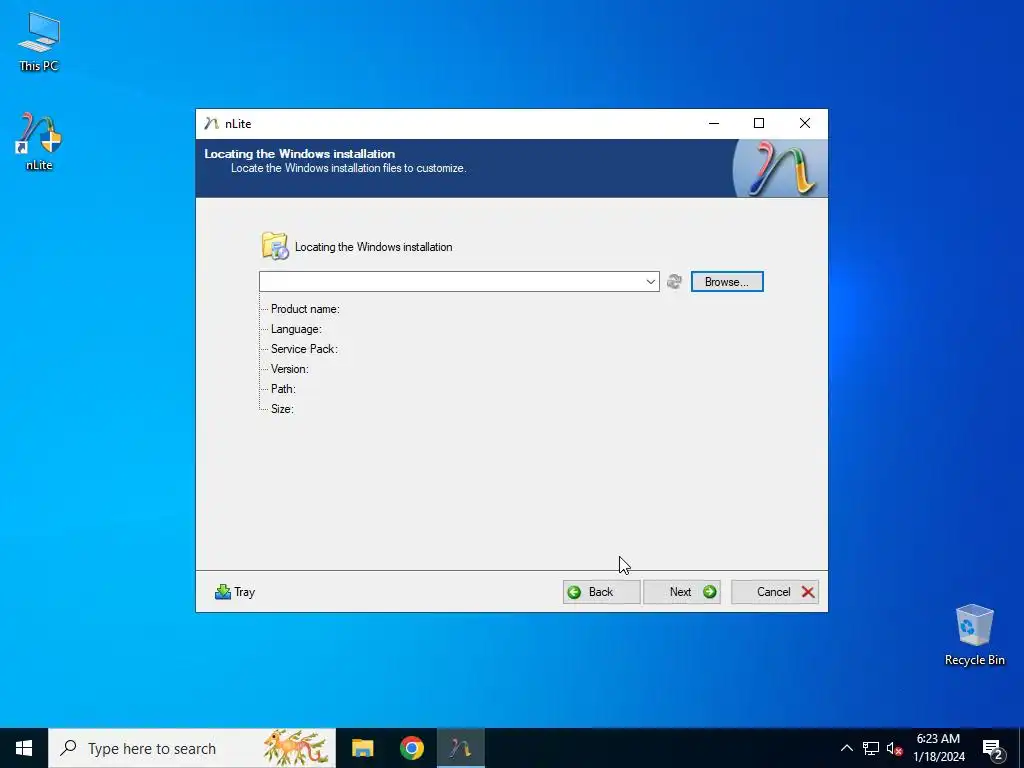The width and height of the screenshot is (1024, 768).
Task: Select the Path: label
Action: 283,389
